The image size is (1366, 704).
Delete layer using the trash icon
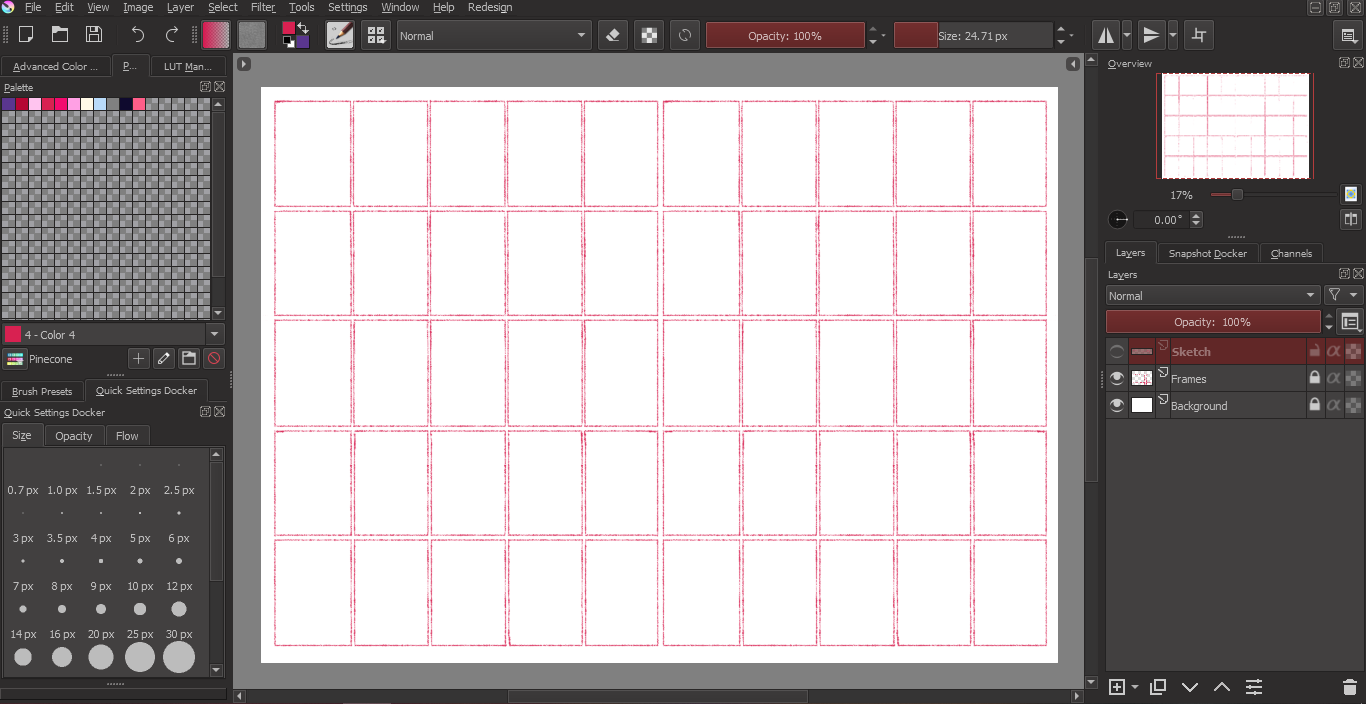coord(1349,687)
